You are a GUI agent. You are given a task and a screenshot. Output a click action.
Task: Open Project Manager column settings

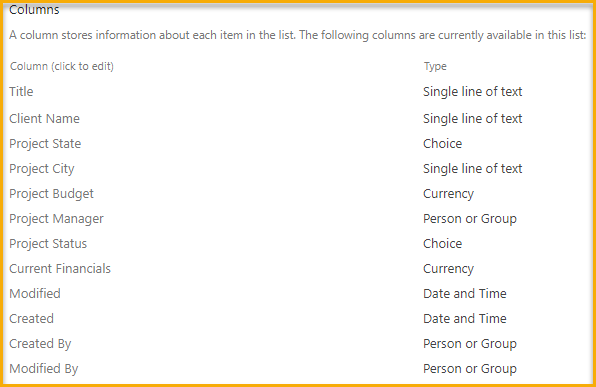click(x=56, y=219)
